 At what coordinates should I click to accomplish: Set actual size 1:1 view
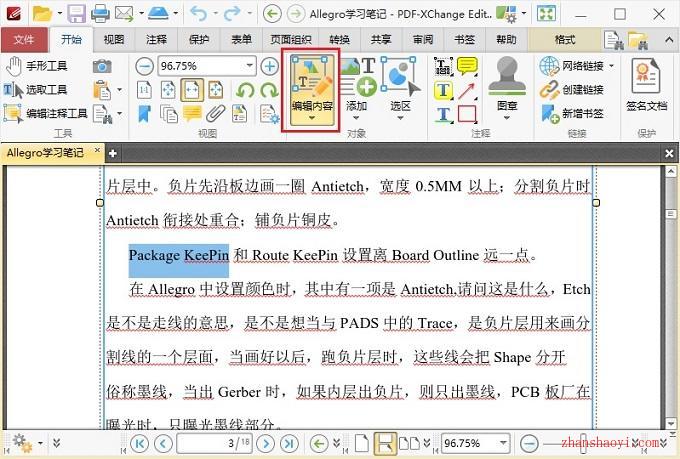tap(144, 90)
